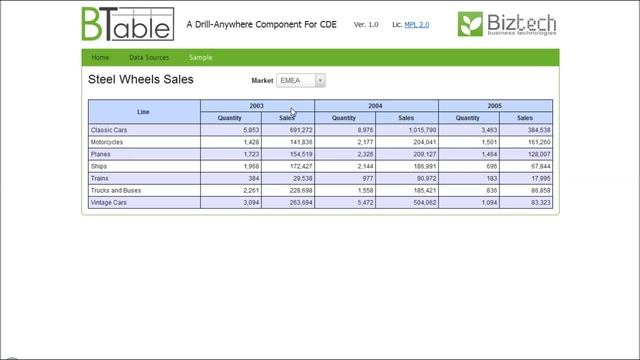Click the 384,538 sales cell
The image size is (640, 360).
[x=526, y=130]
